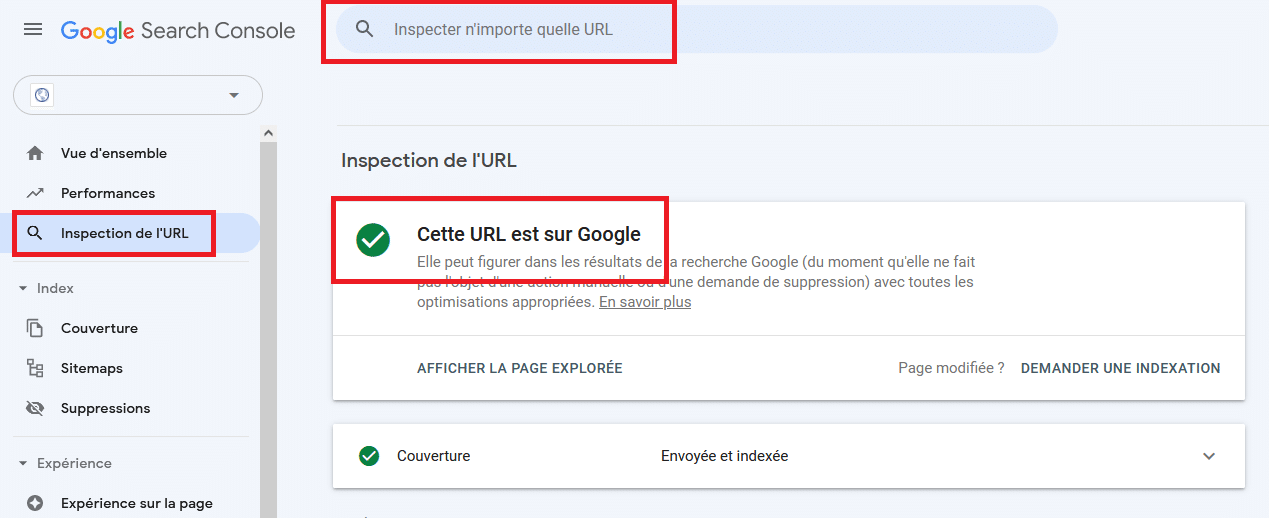Screen dimensions: 1269x518
Task: Go to Performances in the sidebar
Action: pyautogui.click(x=108, y=193)
